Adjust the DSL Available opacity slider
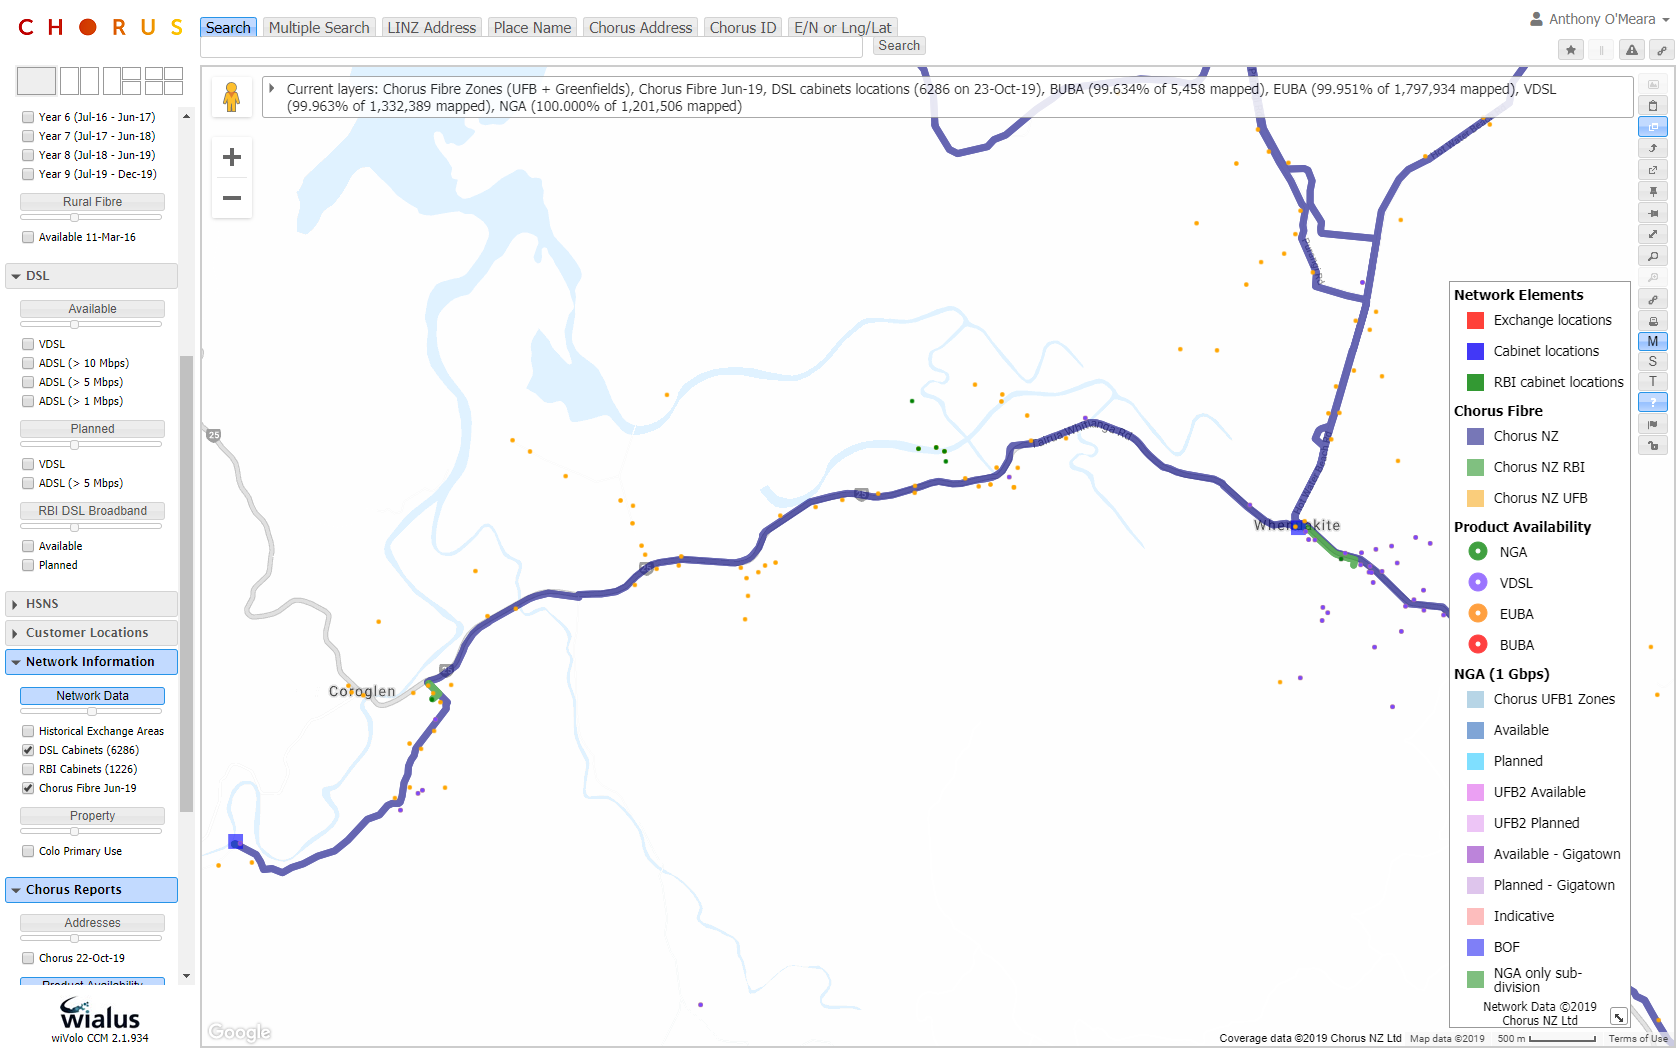 point(74,324)
